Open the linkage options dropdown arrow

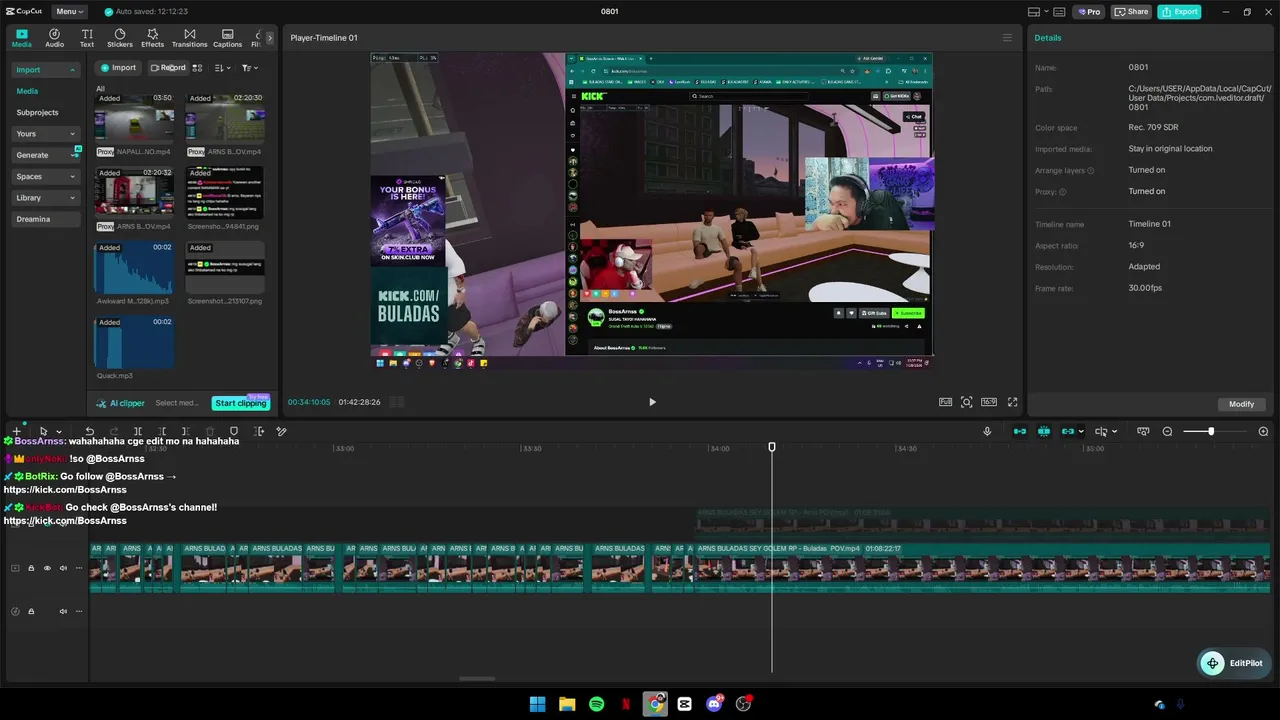tap(1081, 432)
